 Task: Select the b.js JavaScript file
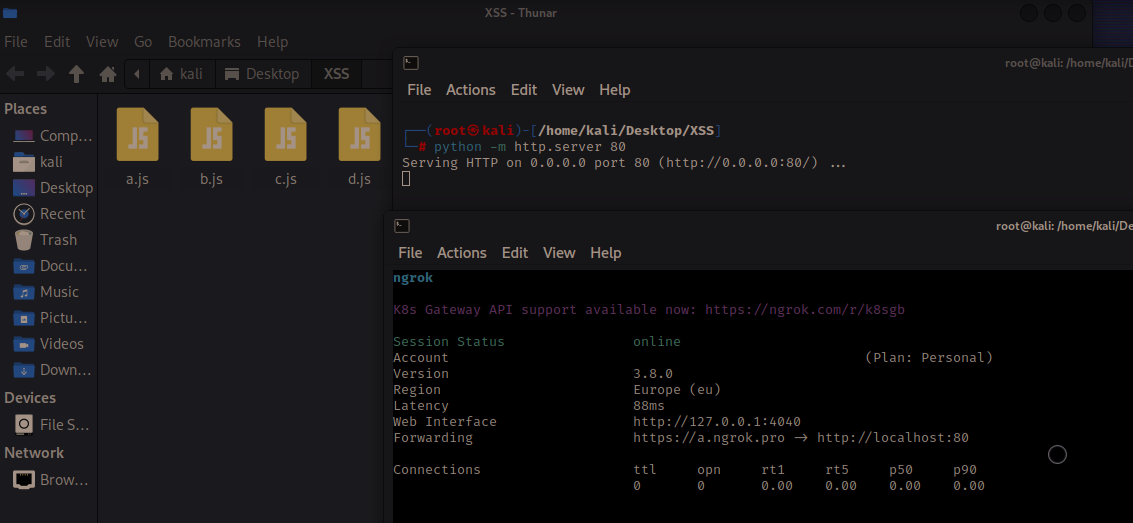(x=211, y=135)
